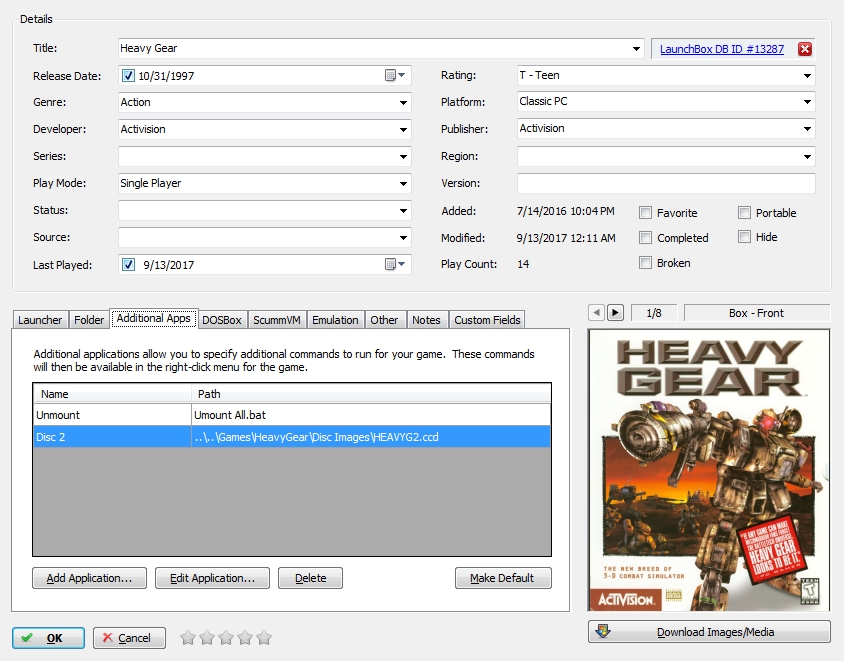
Task: Click the Cancel button
Action: (129, 638)
